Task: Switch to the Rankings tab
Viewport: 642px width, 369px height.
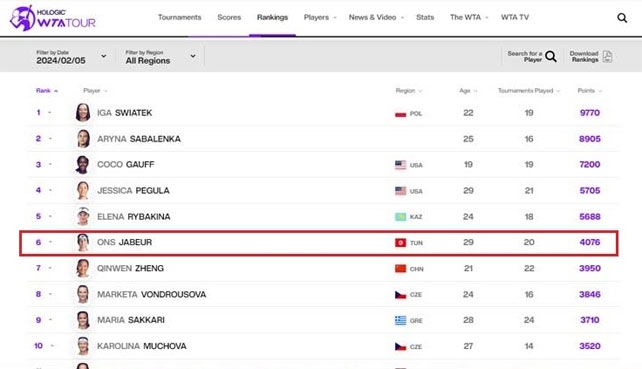Action: tap(272, 17)
